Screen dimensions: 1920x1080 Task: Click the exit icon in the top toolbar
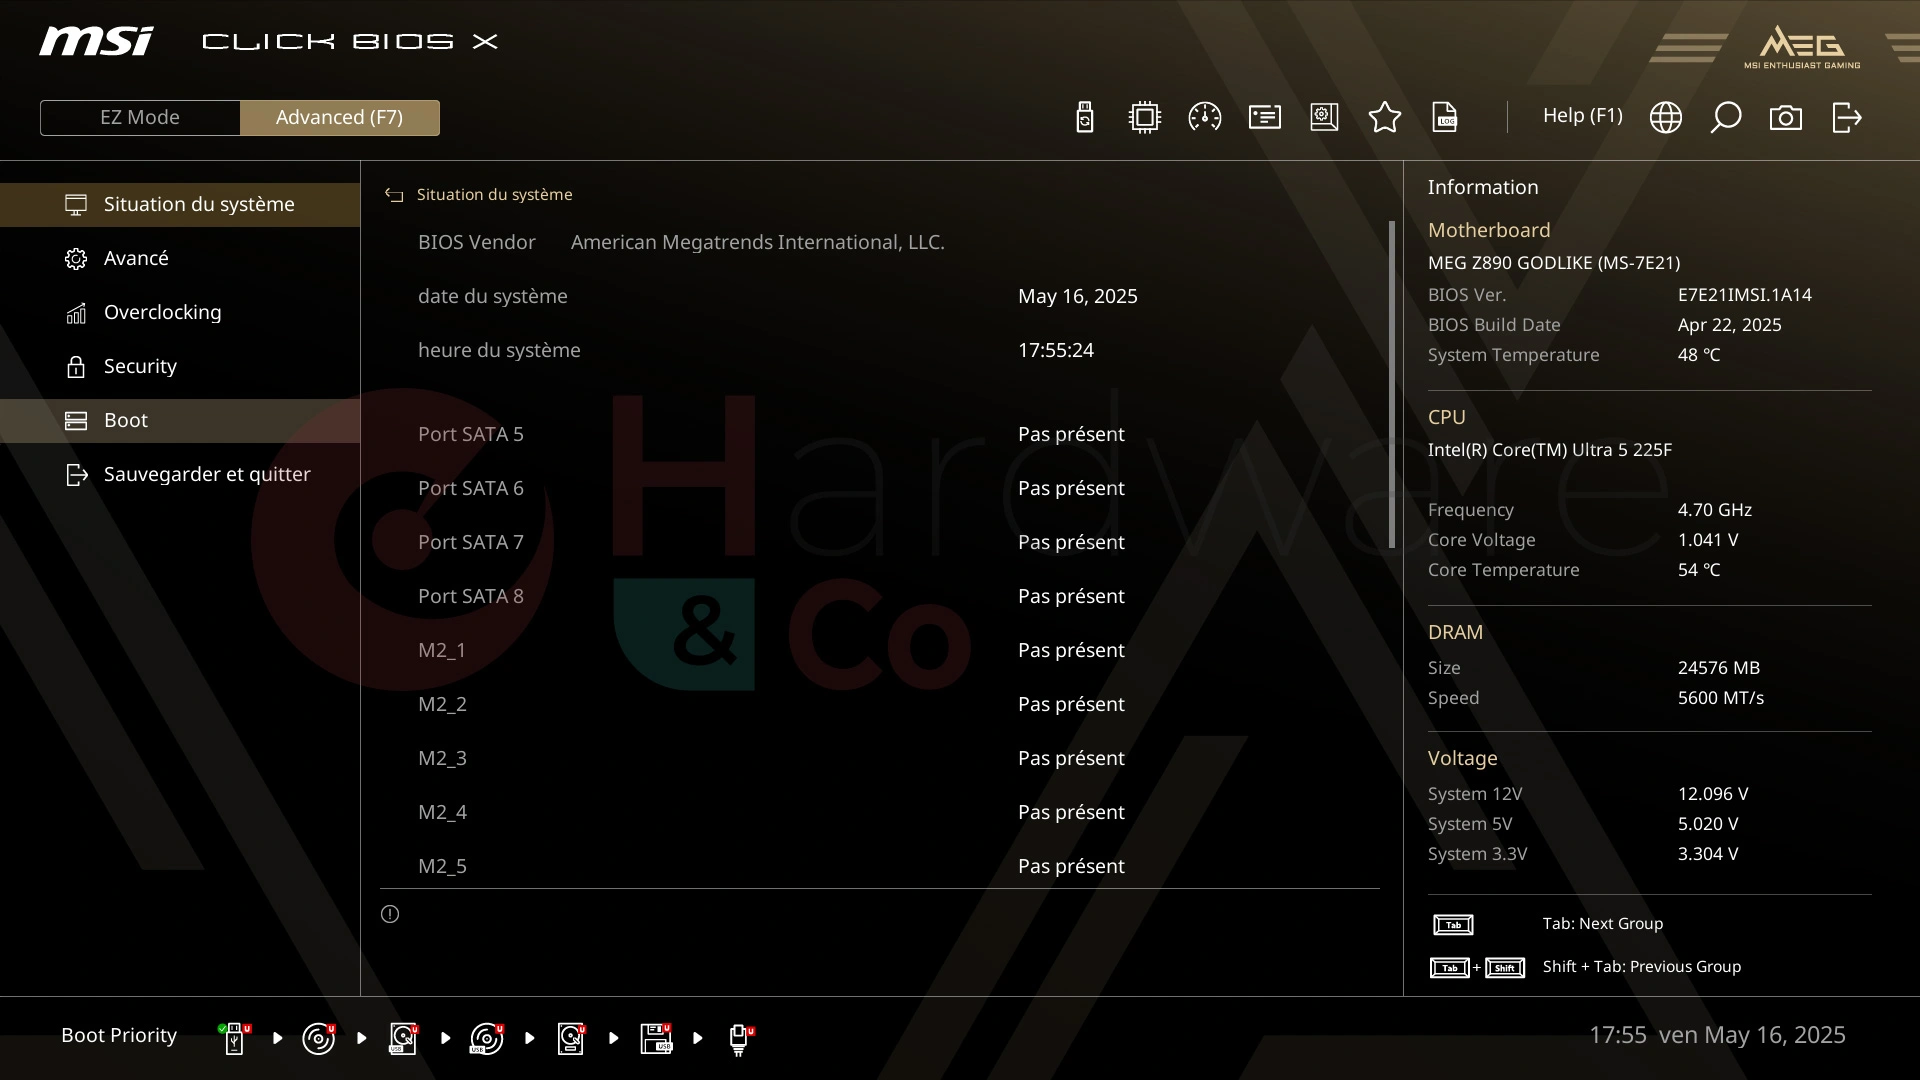click(1846, 117)
